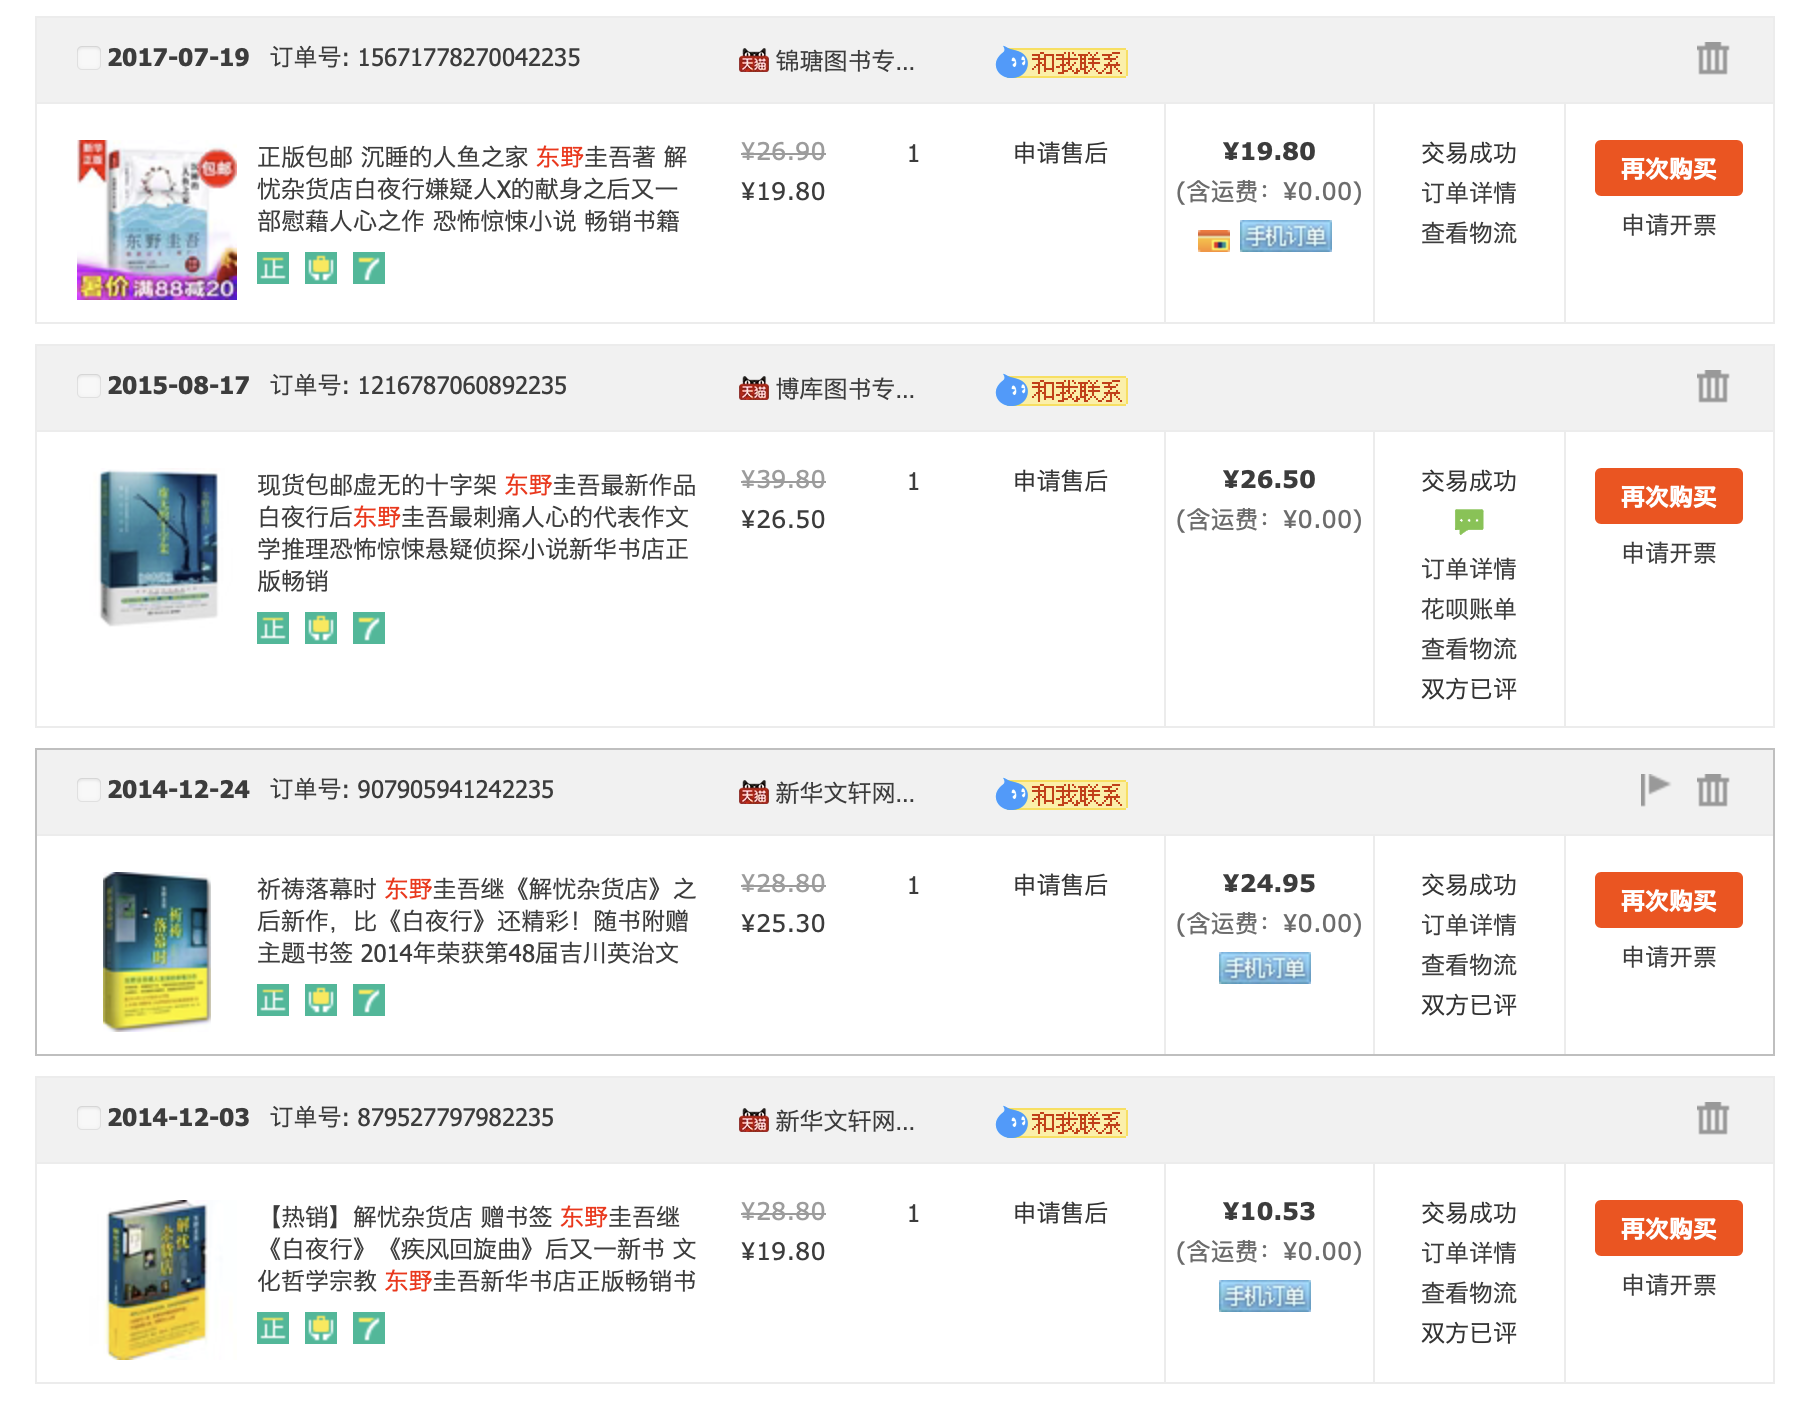1812x1404 pixels.
Task: Contact the 2014-12-03 order seller via 和我联系
Action: (x=1061, y=1123)
